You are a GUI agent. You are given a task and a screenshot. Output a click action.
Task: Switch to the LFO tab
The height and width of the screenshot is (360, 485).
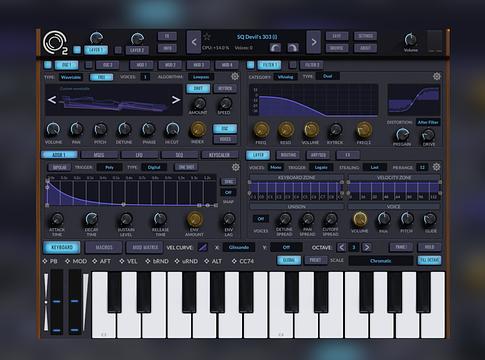[x=139, y=155]
